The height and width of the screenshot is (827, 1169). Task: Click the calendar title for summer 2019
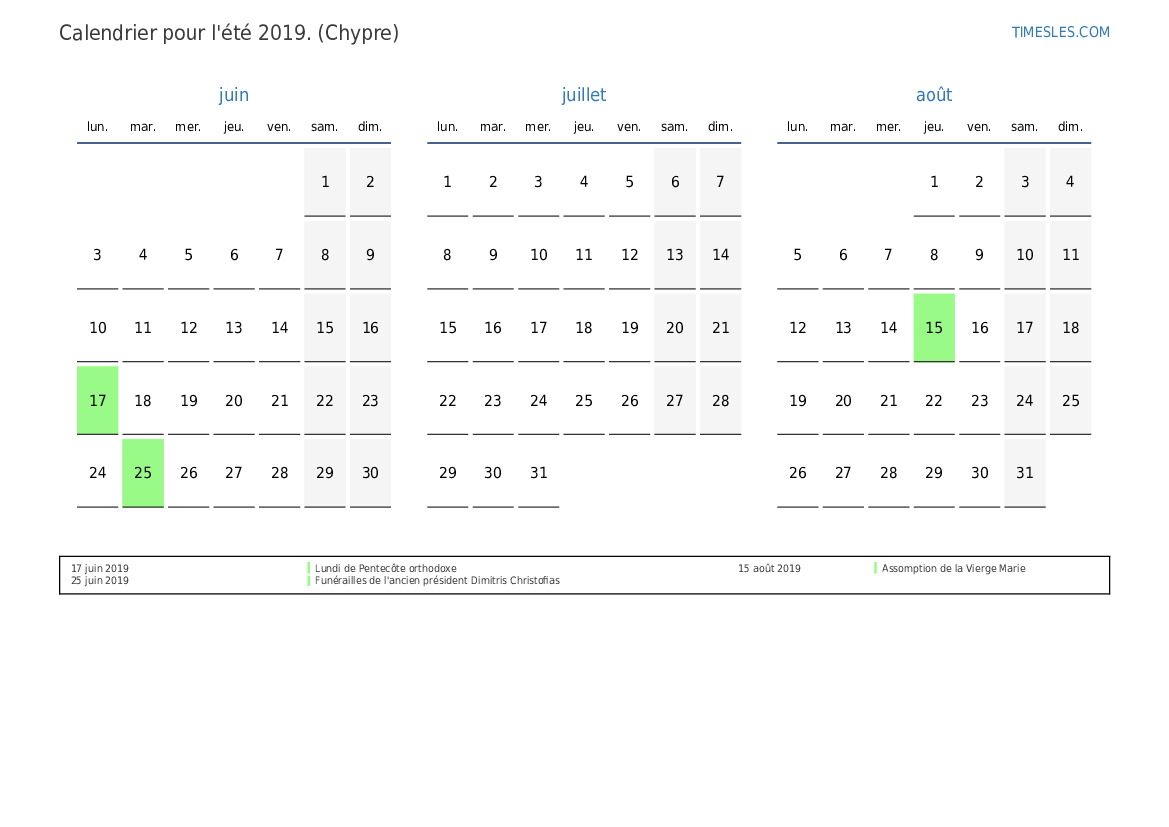coord(229,33)
